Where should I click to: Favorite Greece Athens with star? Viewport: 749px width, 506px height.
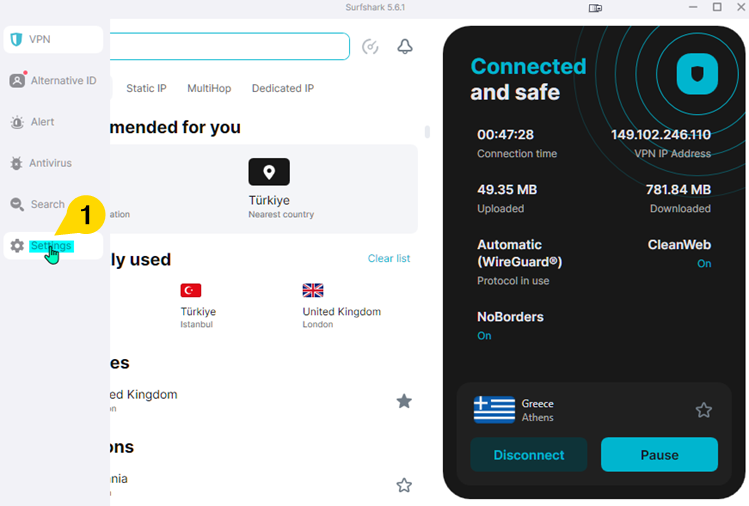pos(704,410)
